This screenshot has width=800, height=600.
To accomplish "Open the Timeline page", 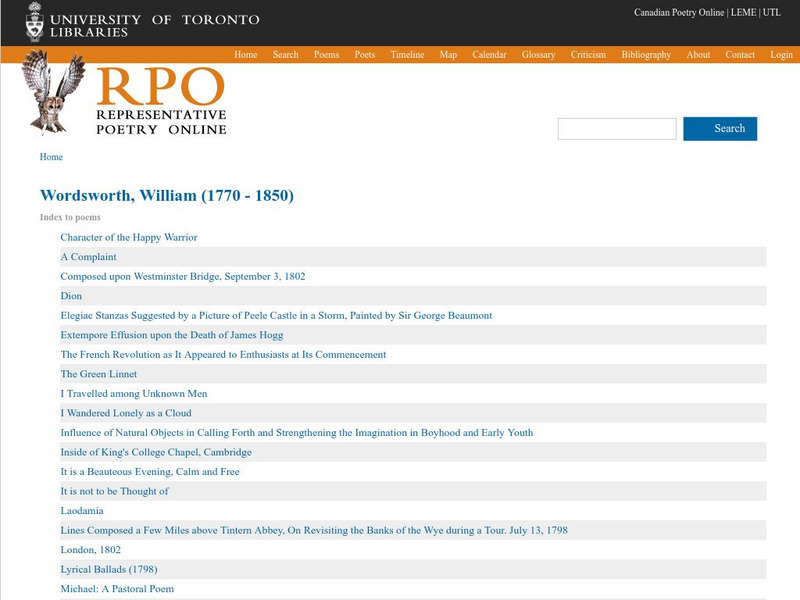I will [407, 55].
